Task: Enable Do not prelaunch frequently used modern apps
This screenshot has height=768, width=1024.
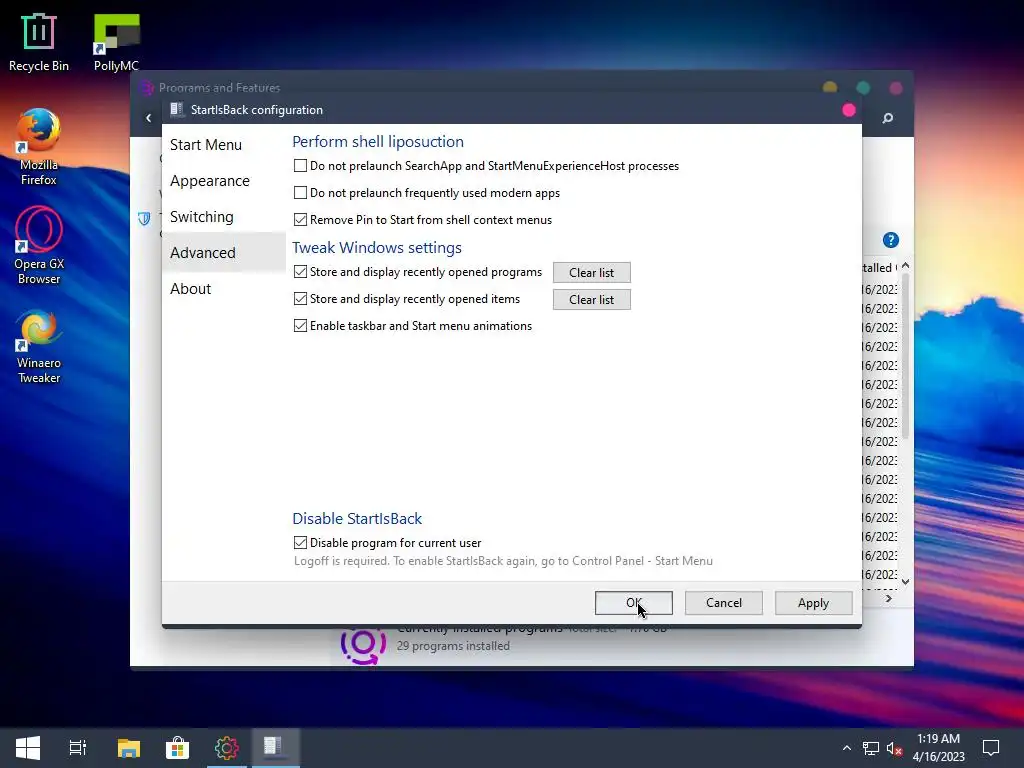Action: 300,193
